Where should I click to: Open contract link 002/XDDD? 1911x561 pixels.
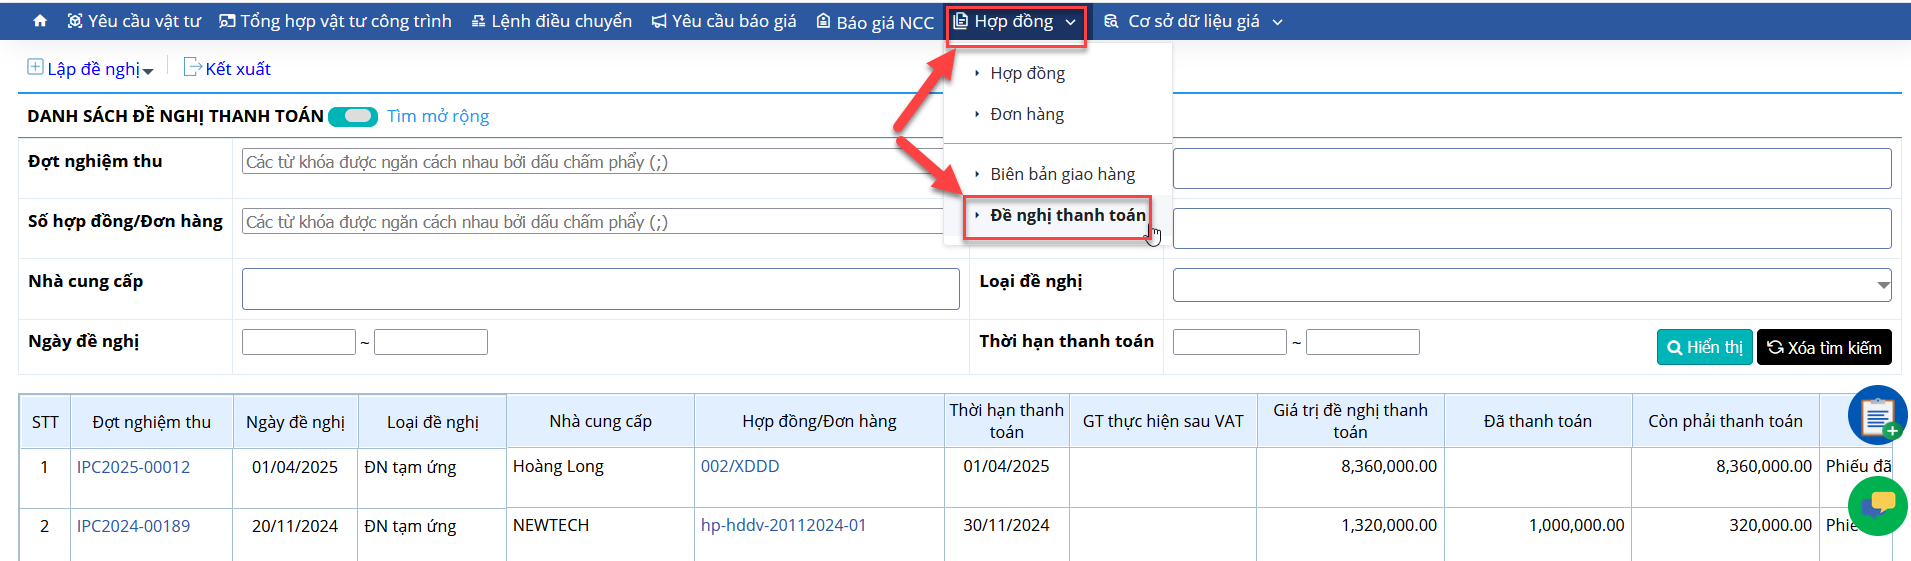[x=740, y=466]
